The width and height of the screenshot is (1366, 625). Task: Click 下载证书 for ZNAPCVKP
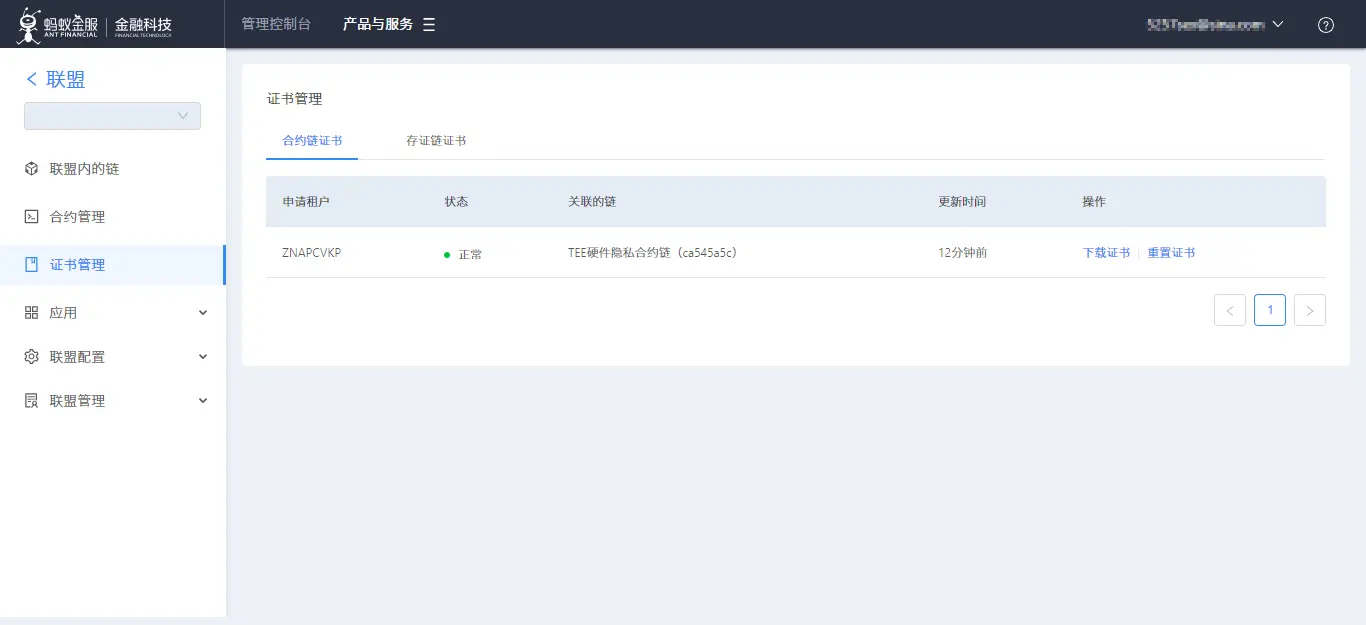pyautogui.click(x=1105, y=252)
